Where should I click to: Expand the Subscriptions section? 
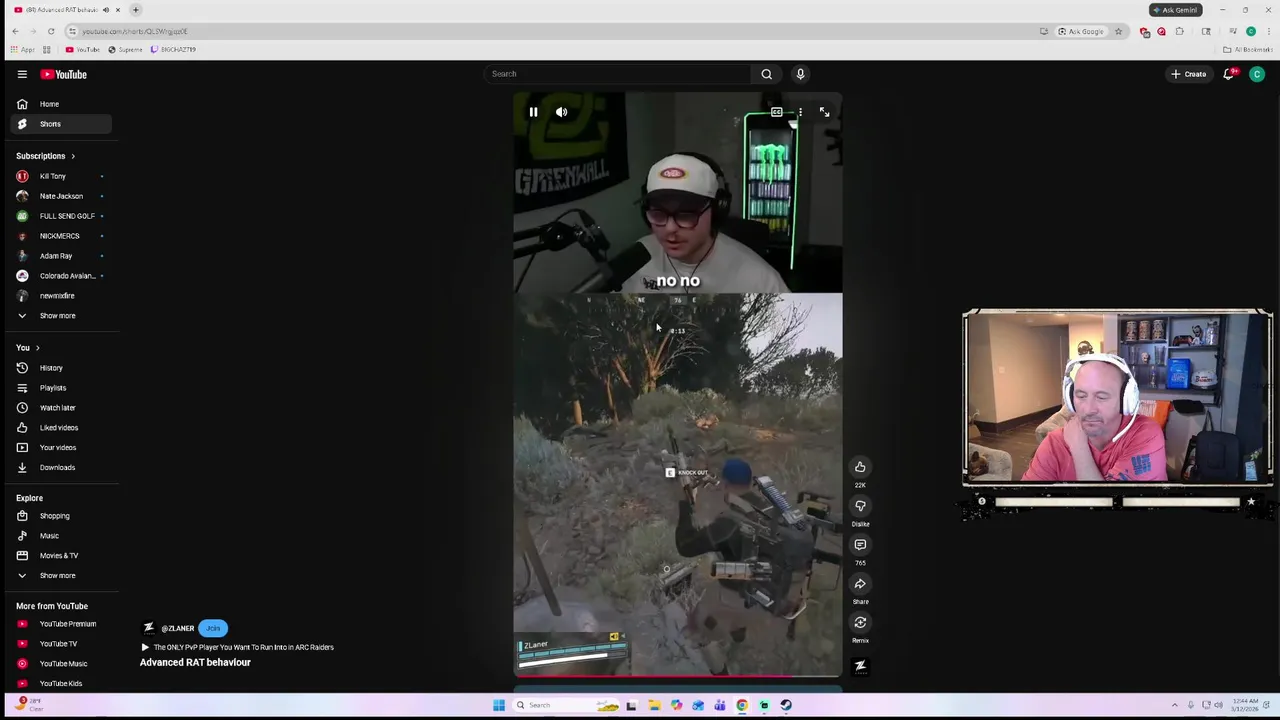(46, 156)
